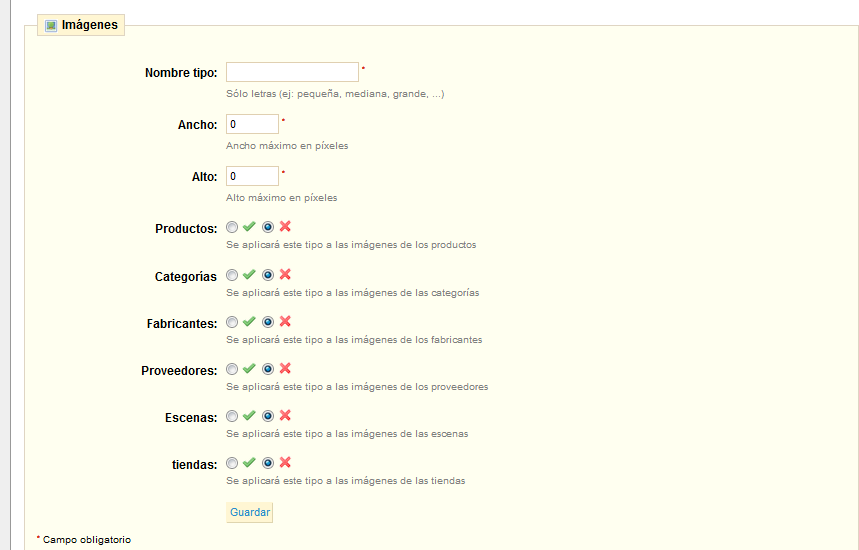Select the no radio button for tiendas
The width and height of the screenshot is (859, 550).
[268, 463]
